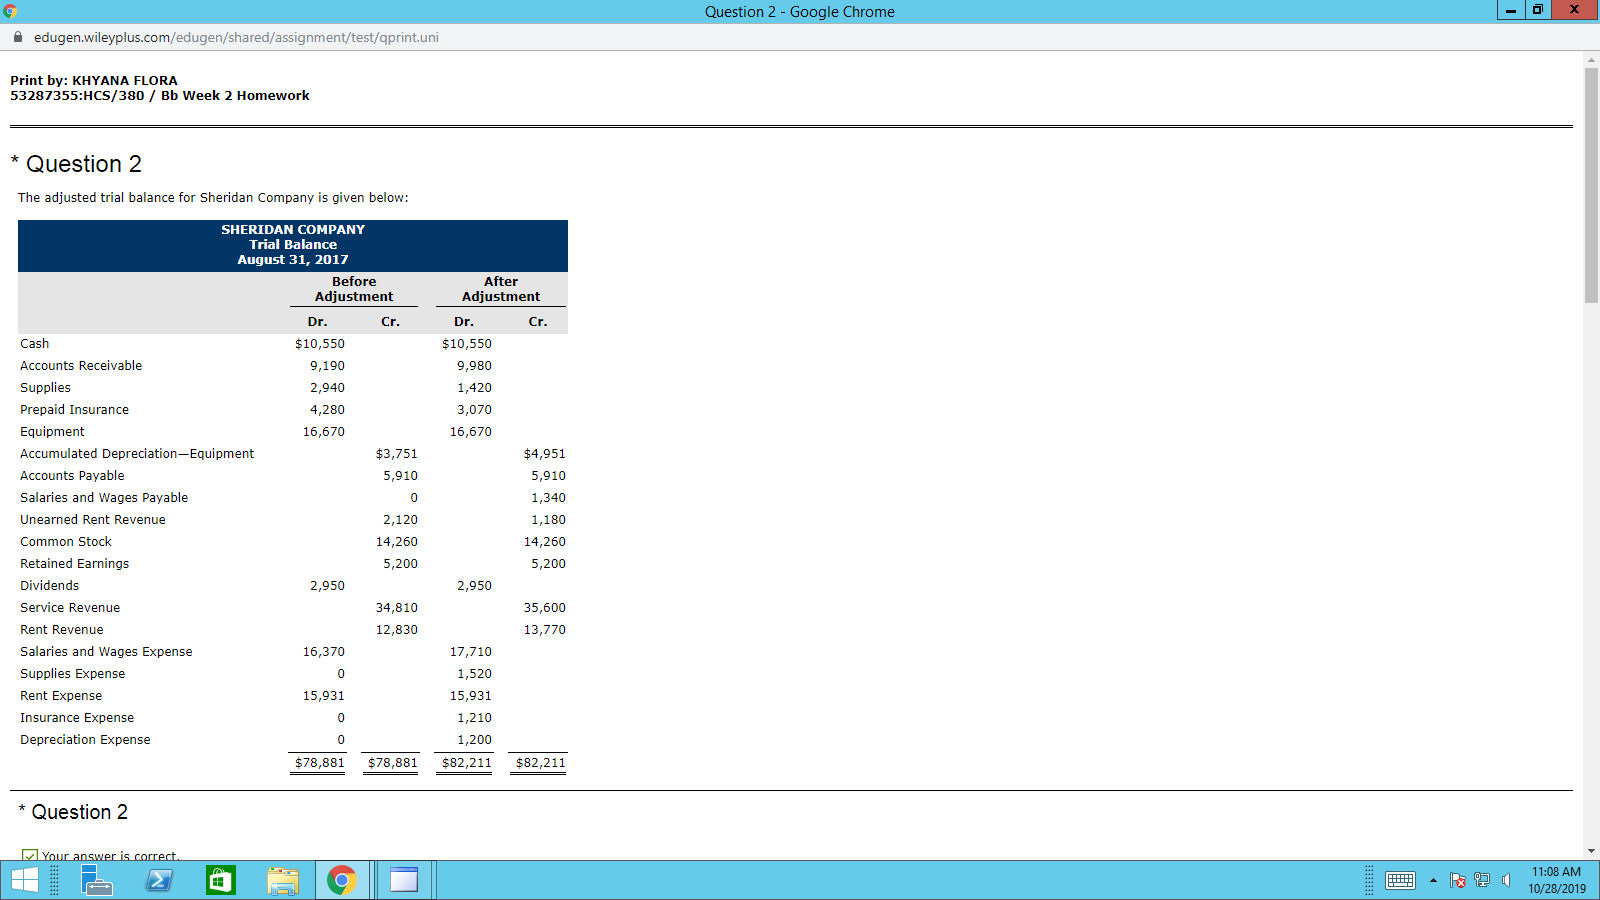Open the Action Center flag icon
The width and height of the screenshot is (1600, 900).
tap(1458, 881)
